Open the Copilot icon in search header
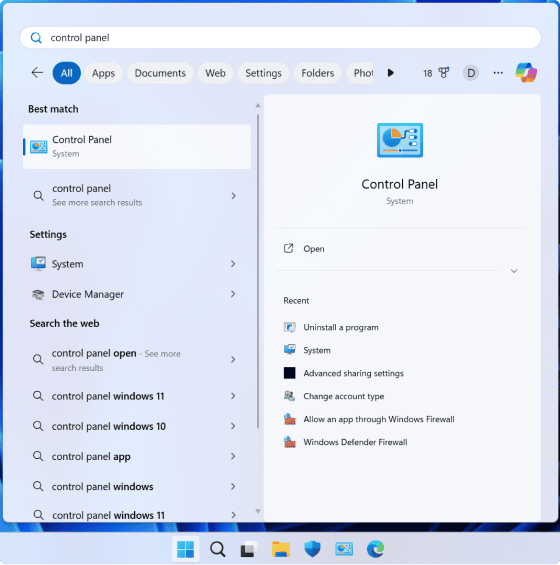Image resolution: width=560 pixels, height=565 pixels. [x=526, y=72]
